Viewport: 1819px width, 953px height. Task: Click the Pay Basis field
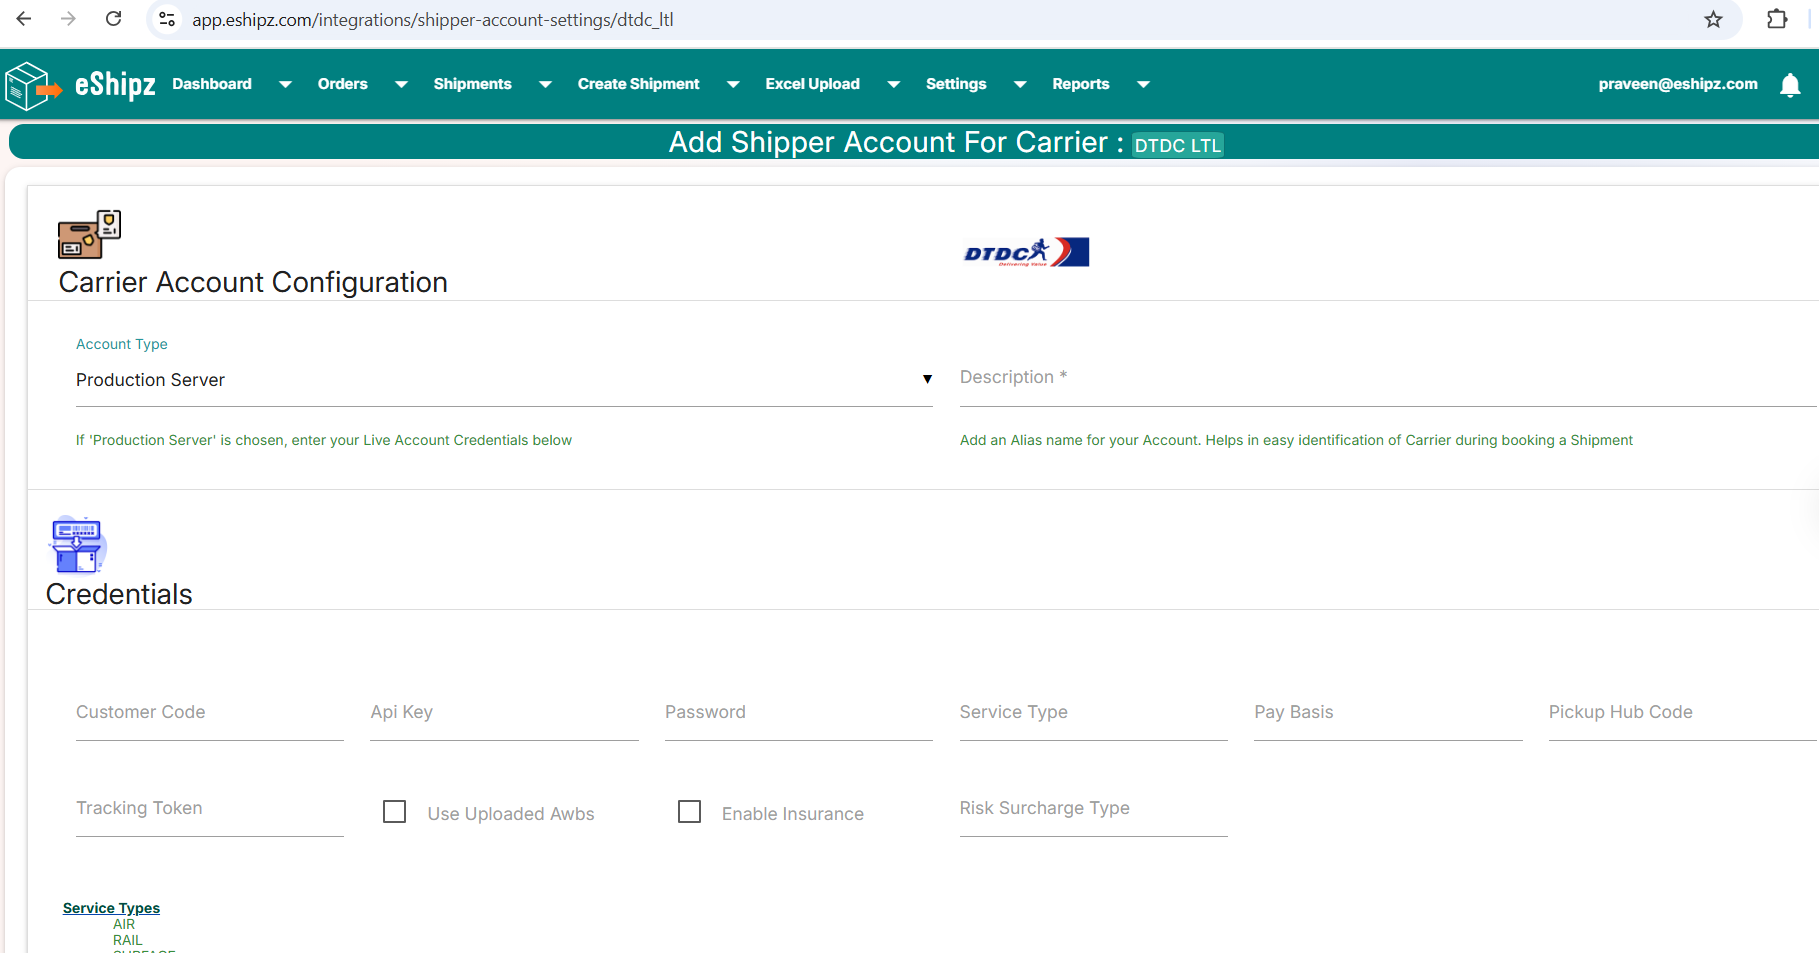pos(1388,716)
